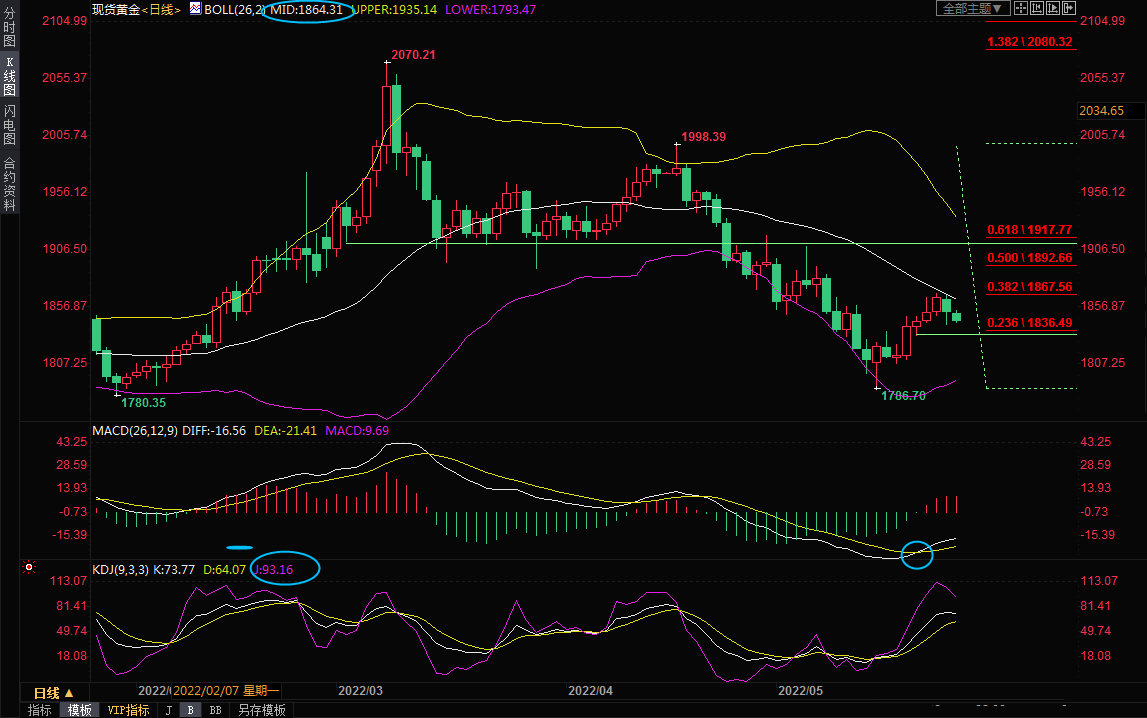Click the 另存模板 save template button
1147x718 pixels.
point(260,710)
